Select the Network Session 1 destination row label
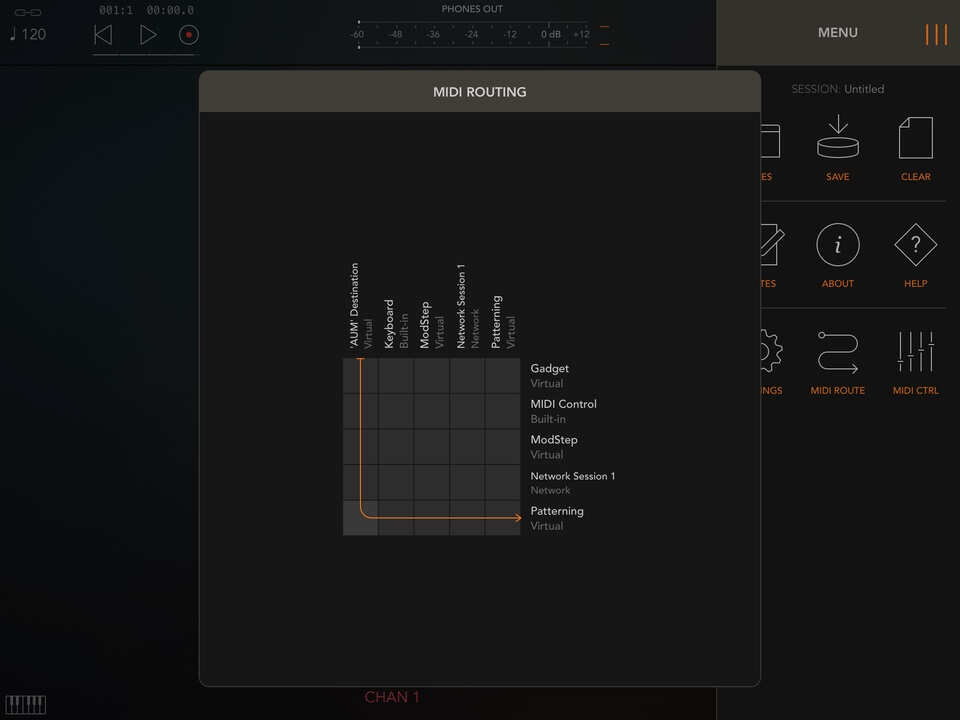The width and height of the screenshot is (960, 720). [x=572, y=482]
